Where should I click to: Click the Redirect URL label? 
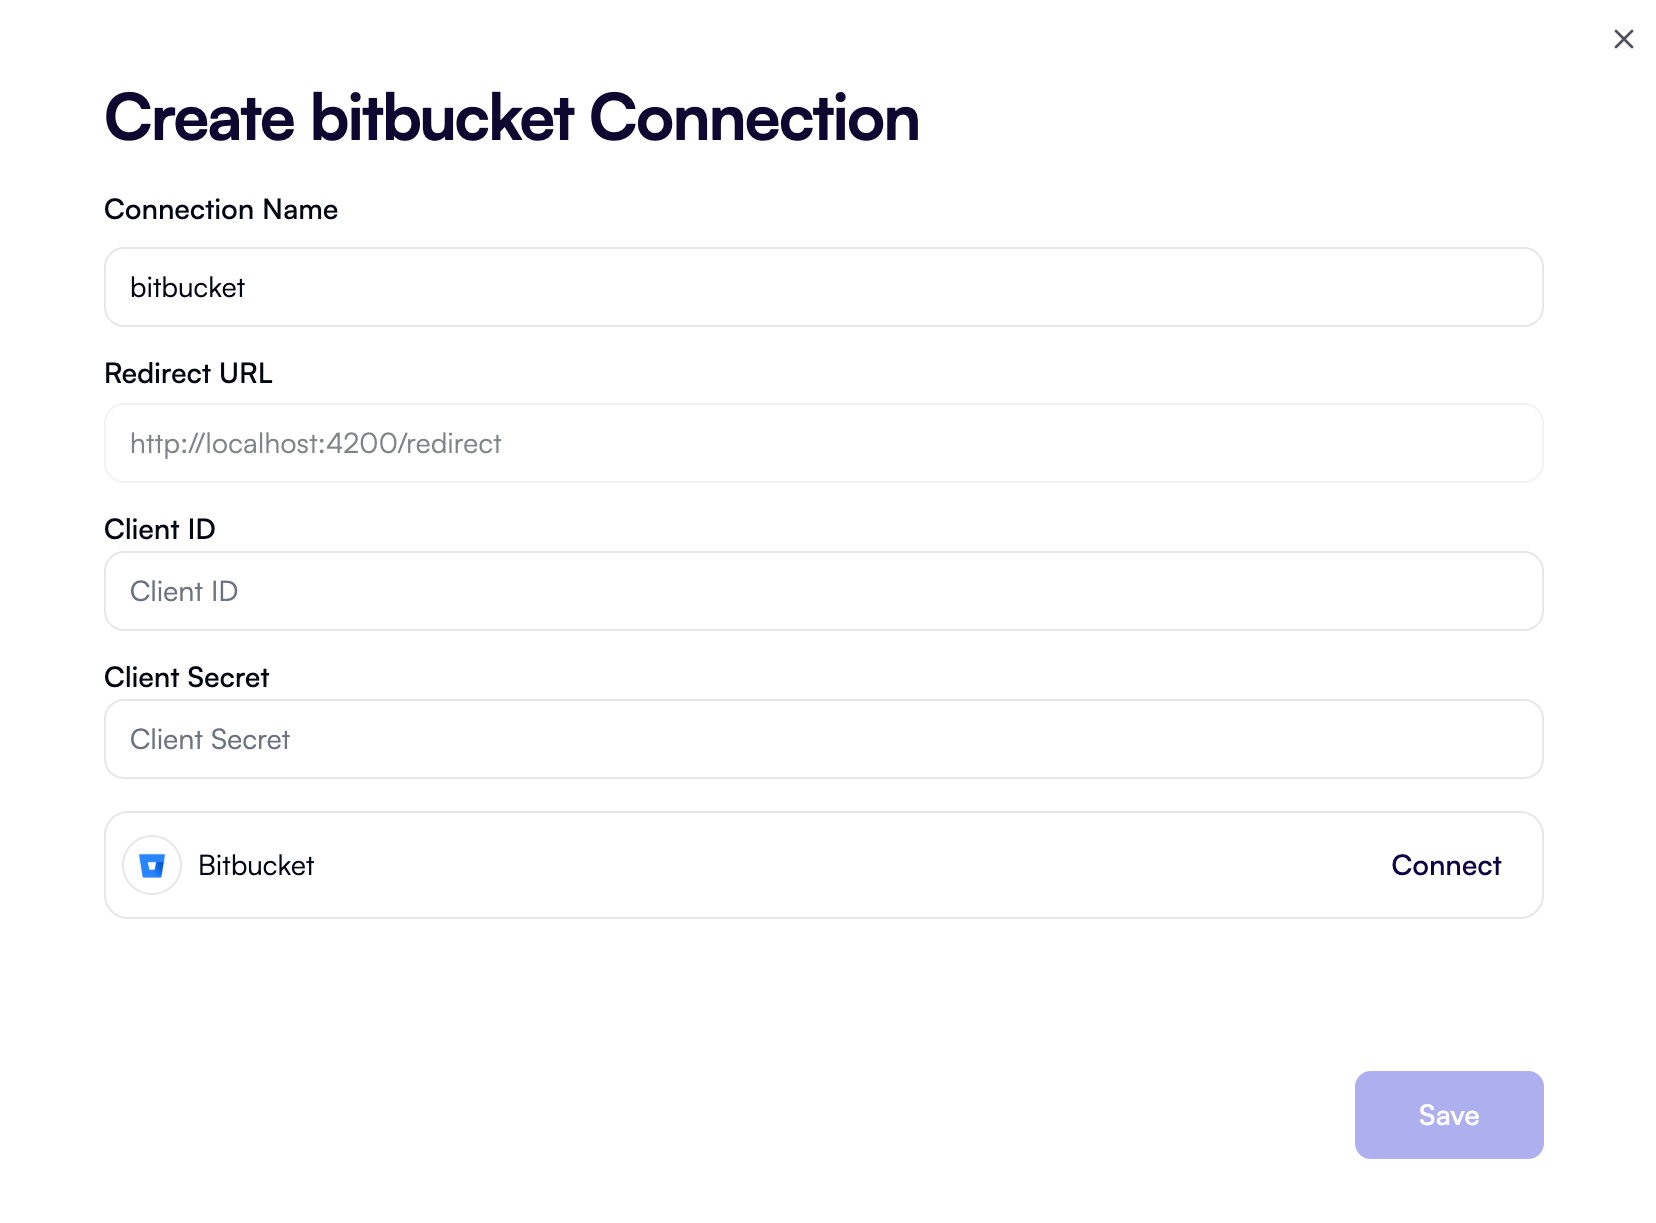coord(188,373)
